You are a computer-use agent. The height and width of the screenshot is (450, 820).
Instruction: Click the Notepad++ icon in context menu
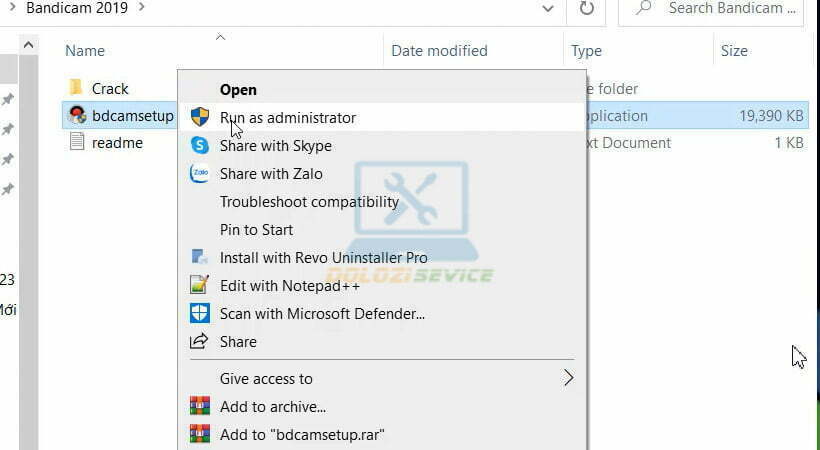[x=199, y=285]
